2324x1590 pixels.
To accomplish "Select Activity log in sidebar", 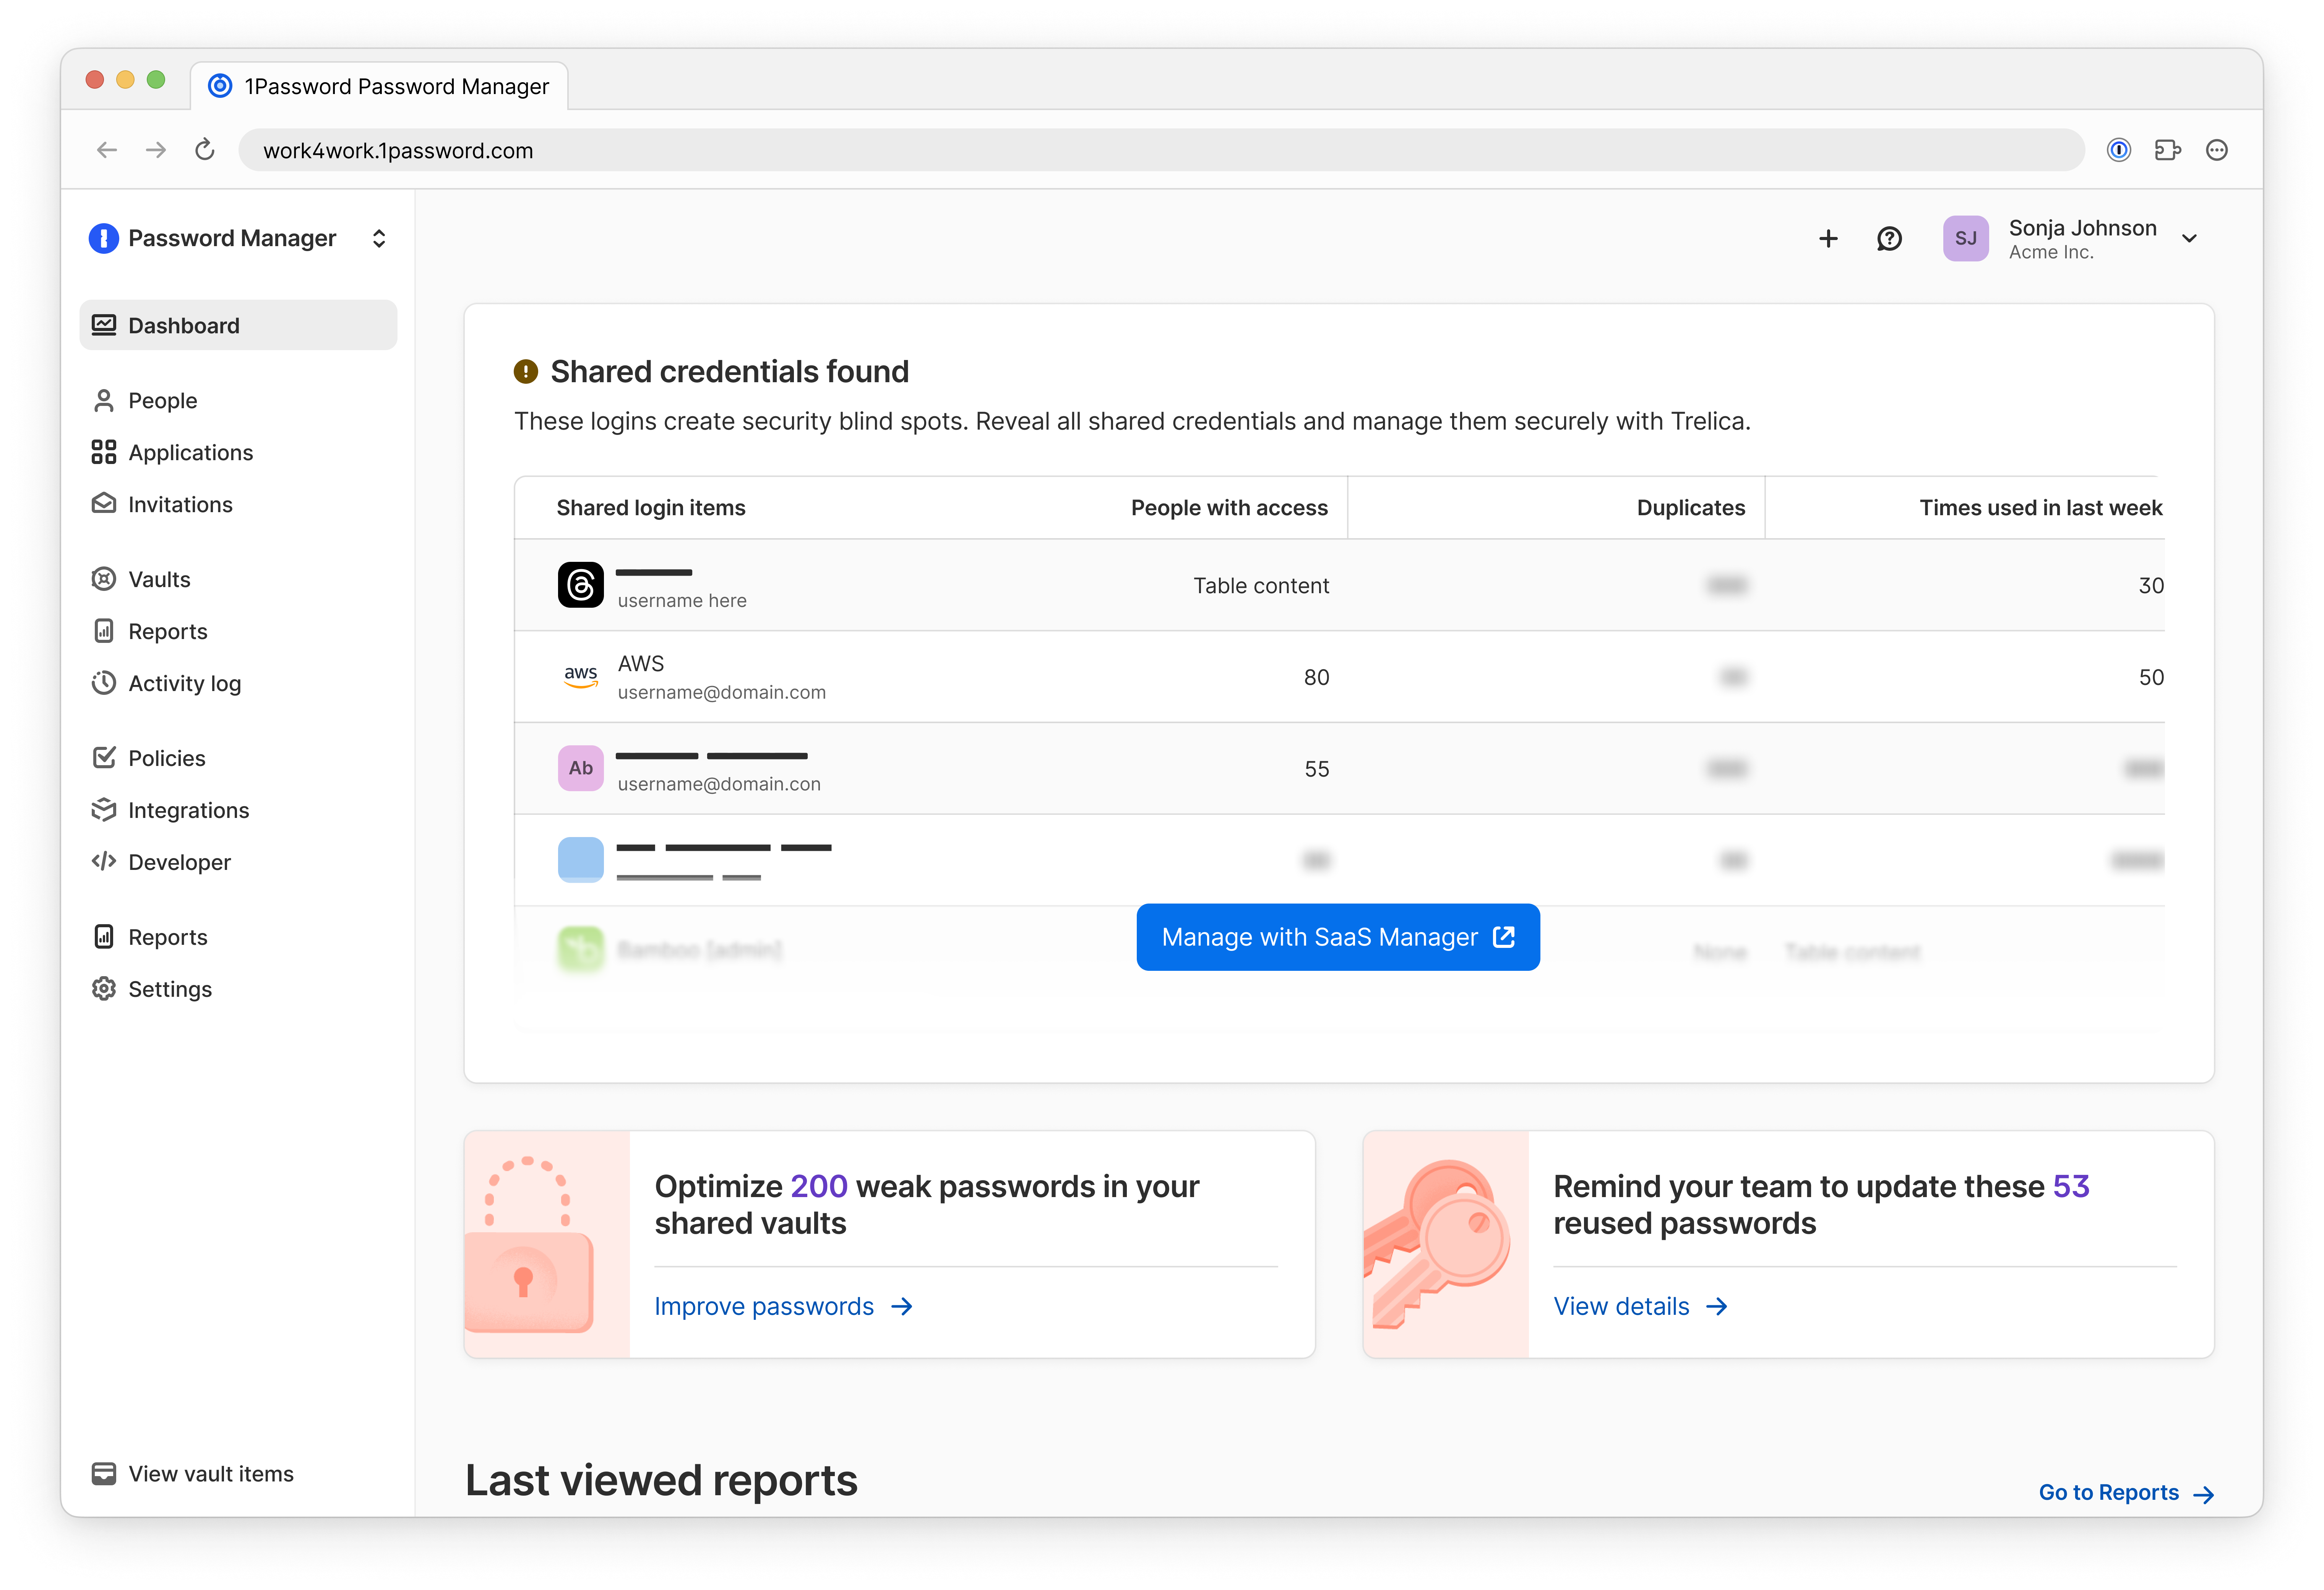I will tap(184, 683).
